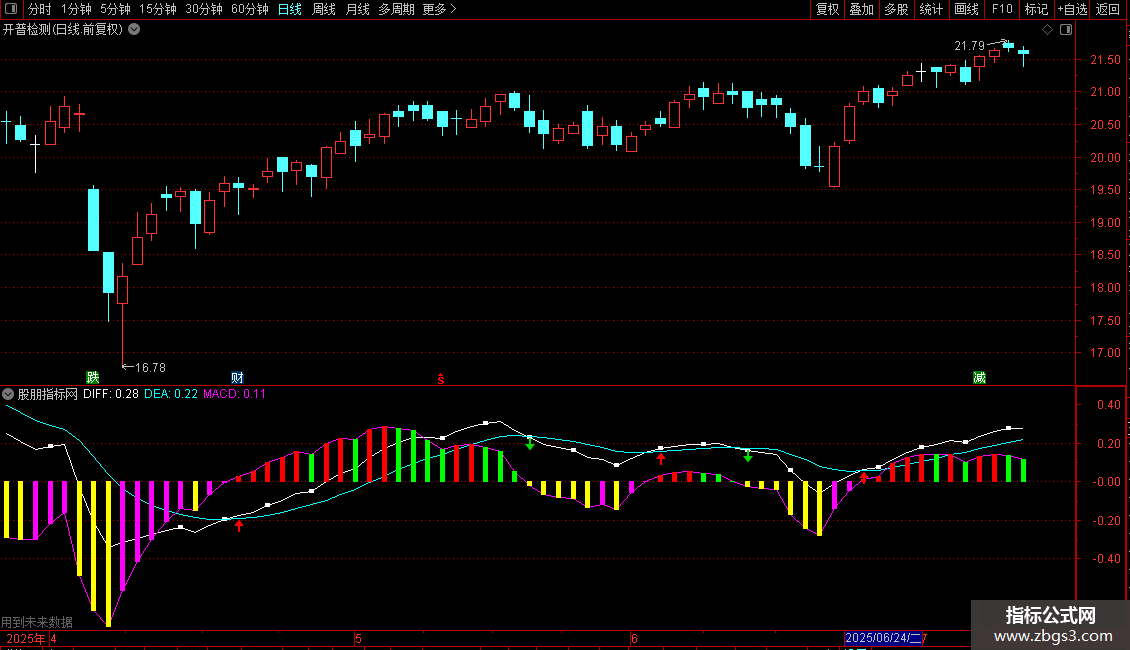Click the tallest yellow MACD bar in April
Viewport: 1130px width, 650px height.
pyautogui.click(x=108, y=553)
